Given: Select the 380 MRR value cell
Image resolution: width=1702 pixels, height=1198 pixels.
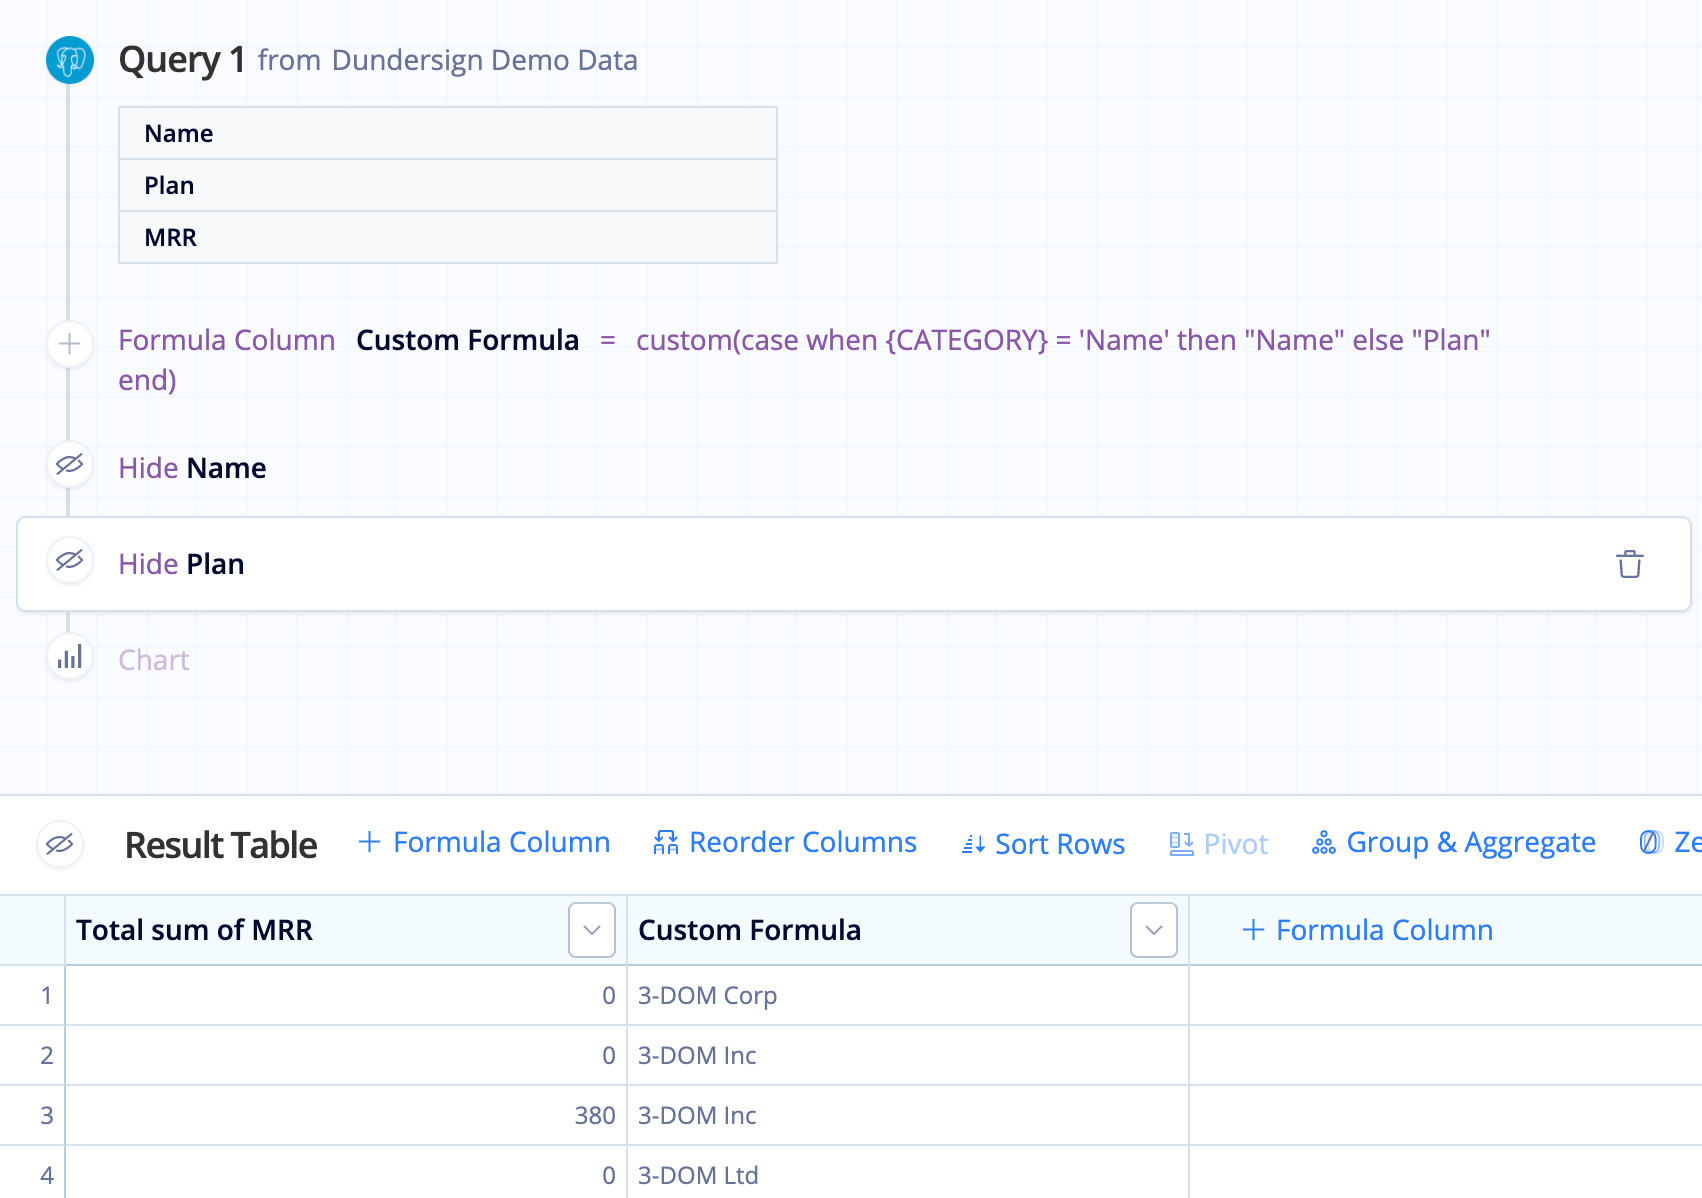Looking at the screenshot, I should point(346,1115).
